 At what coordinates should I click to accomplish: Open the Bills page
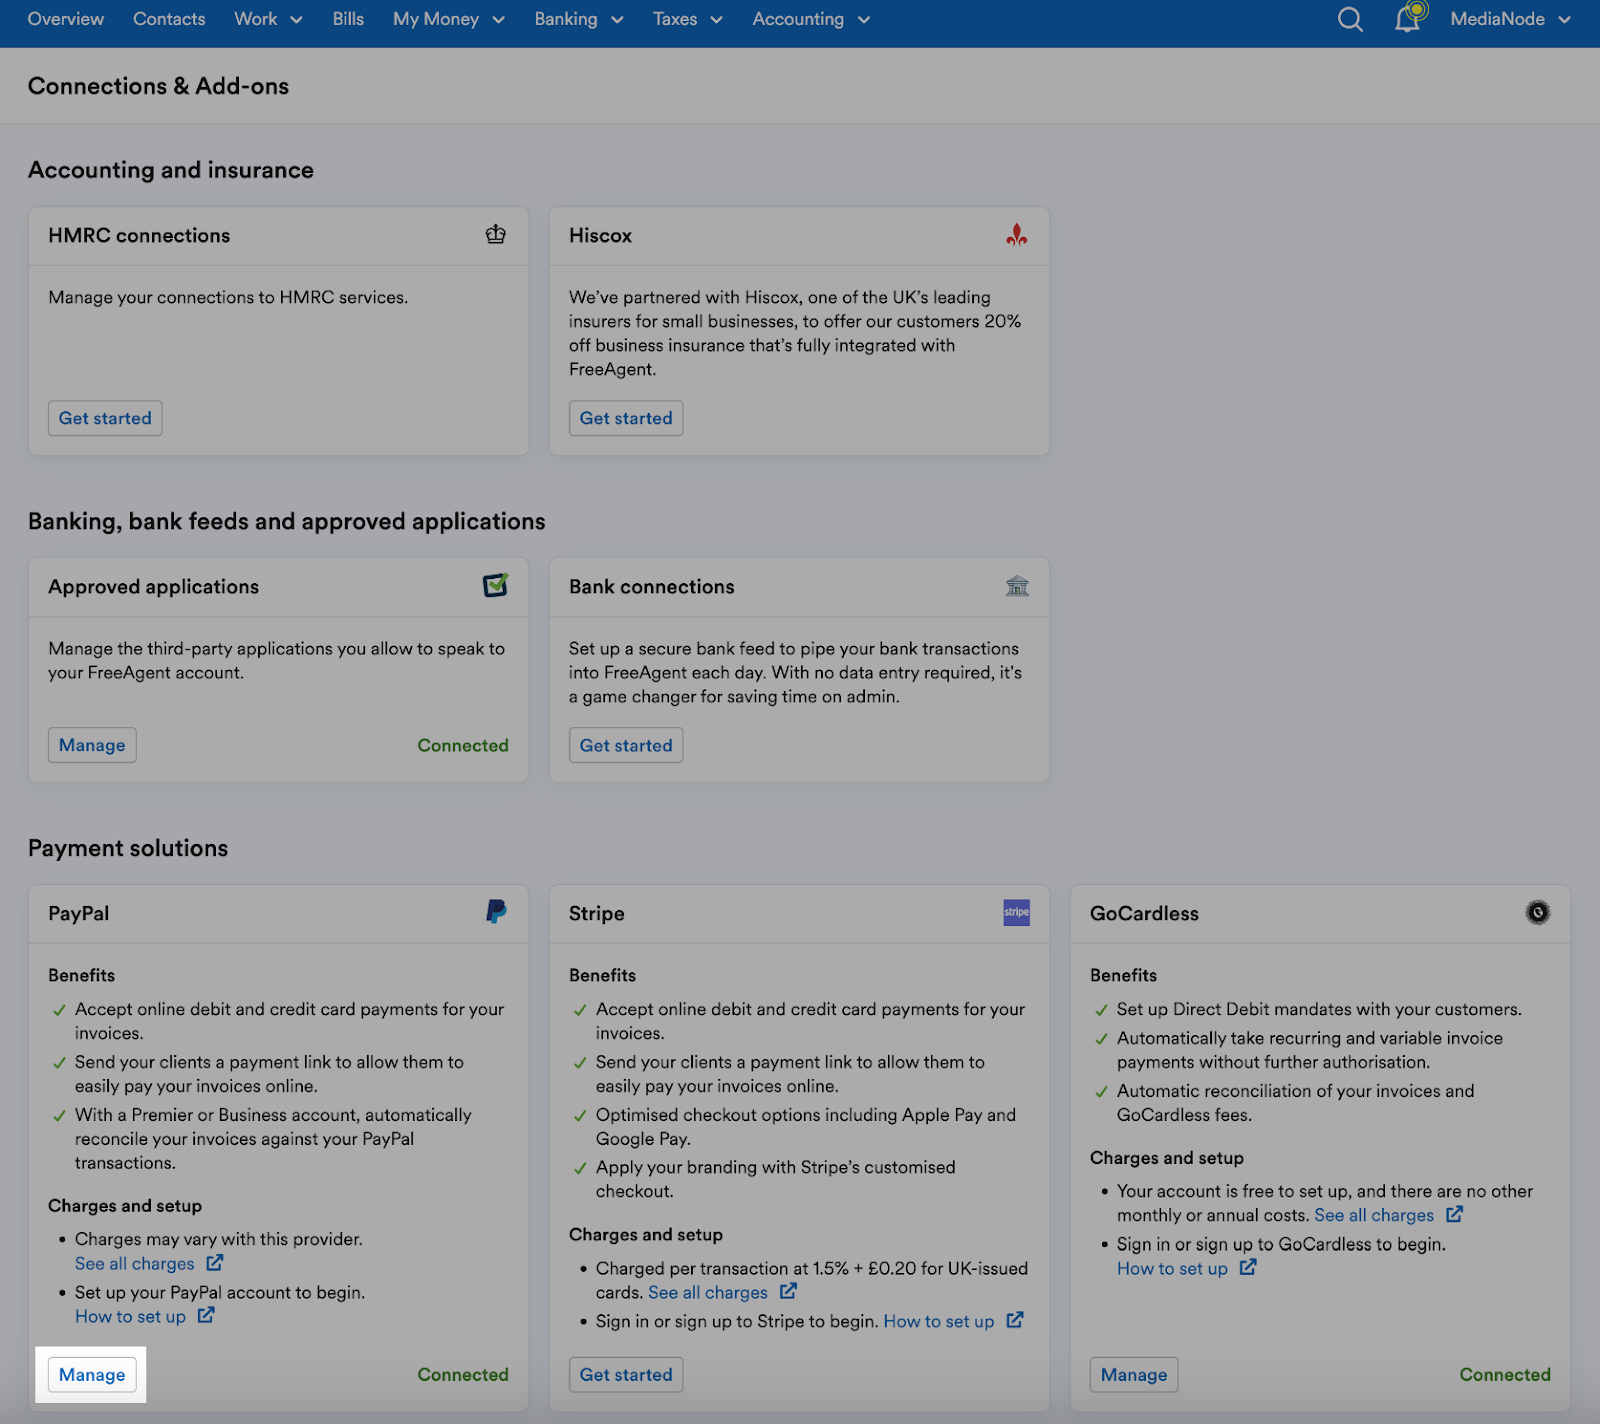tap(348, 19)
